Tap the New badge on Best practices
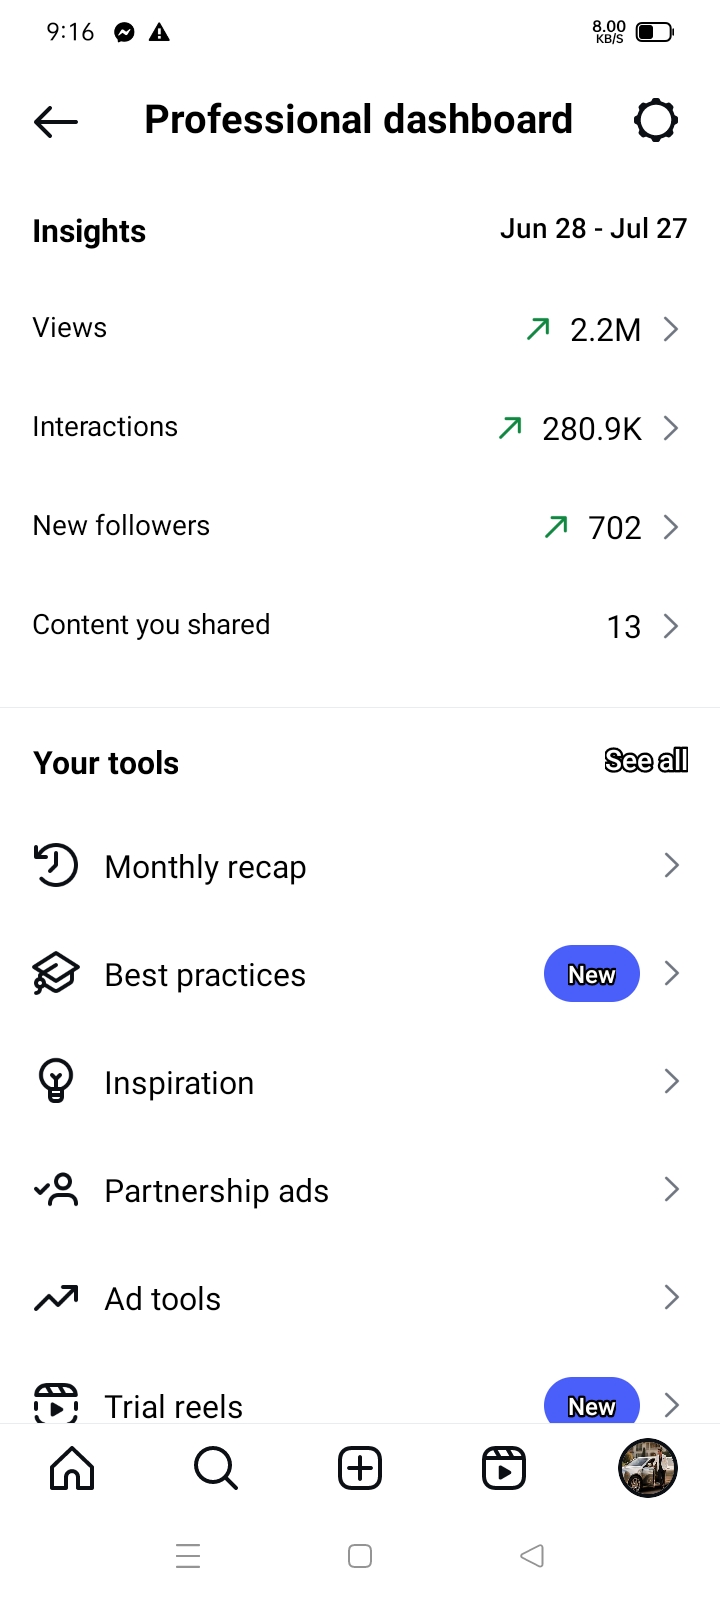This screenshot has height=1600, width=720. [x=591, y=974]
